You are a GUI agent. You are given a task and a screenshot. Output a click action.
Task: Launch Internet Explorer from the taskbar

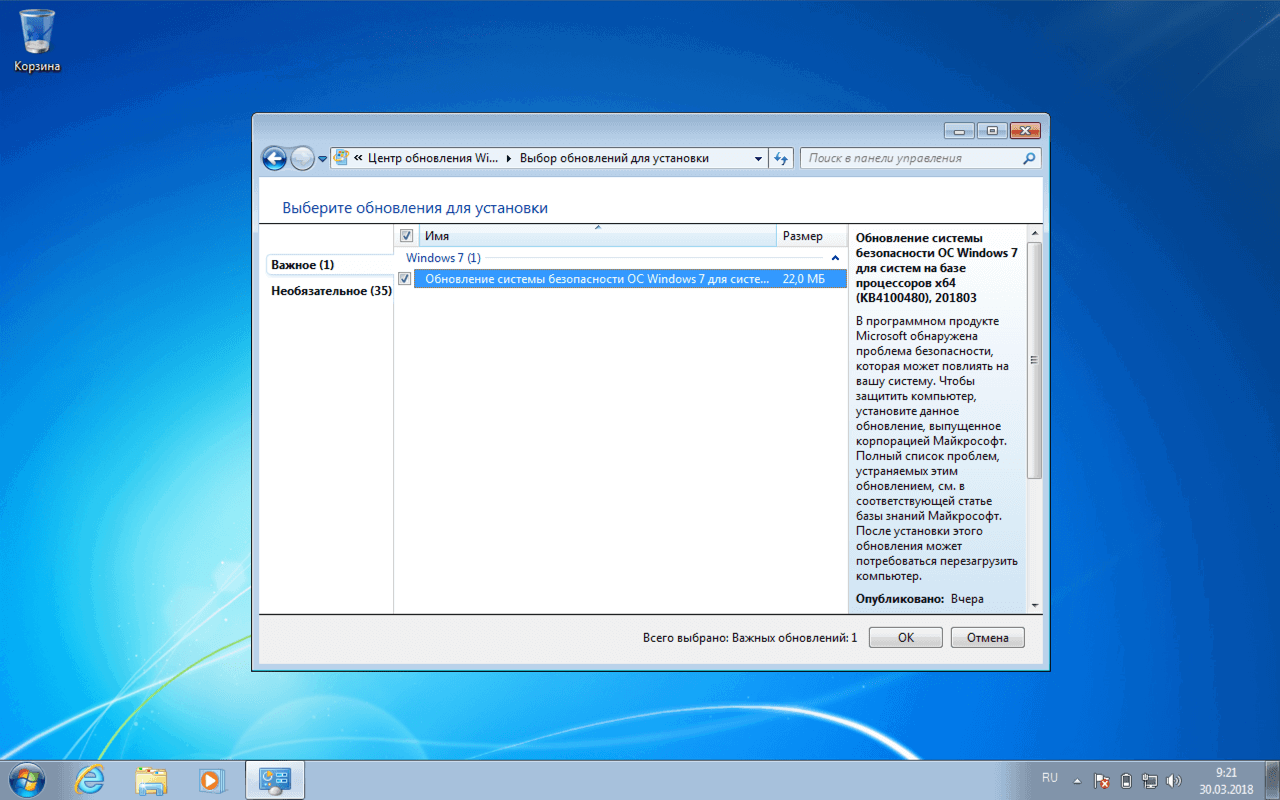[x=89, y=779]
